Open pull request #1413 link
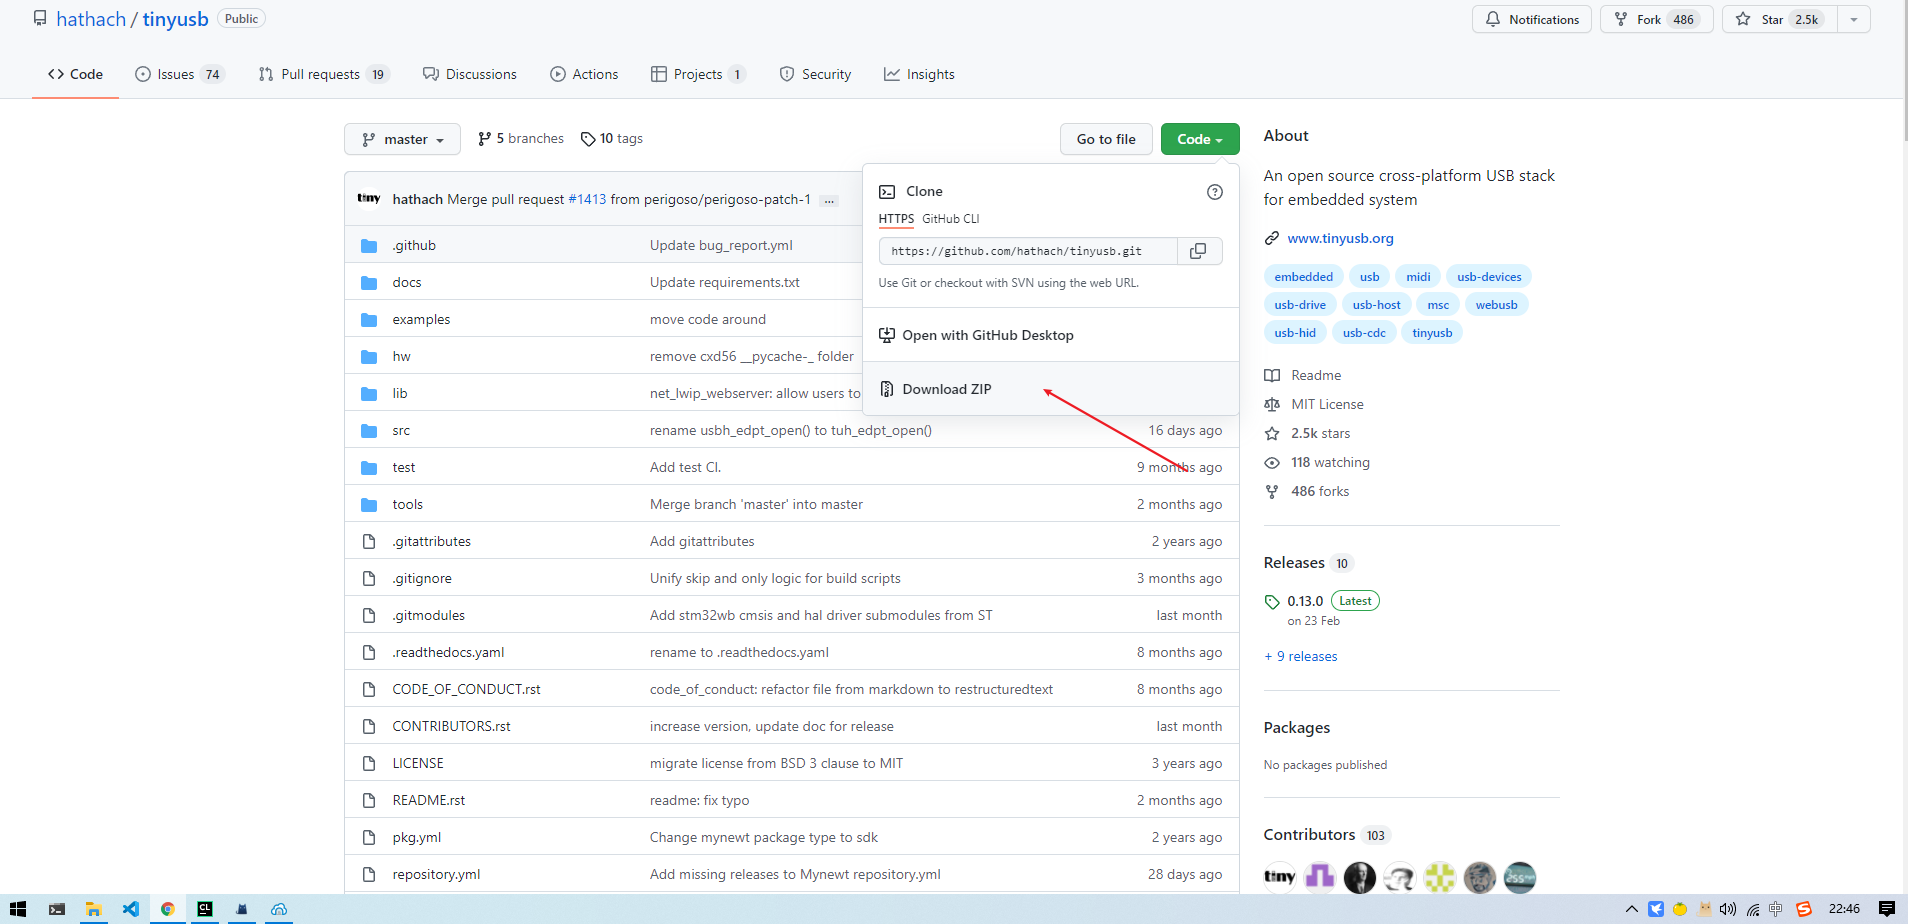 (x=587, y=199)
